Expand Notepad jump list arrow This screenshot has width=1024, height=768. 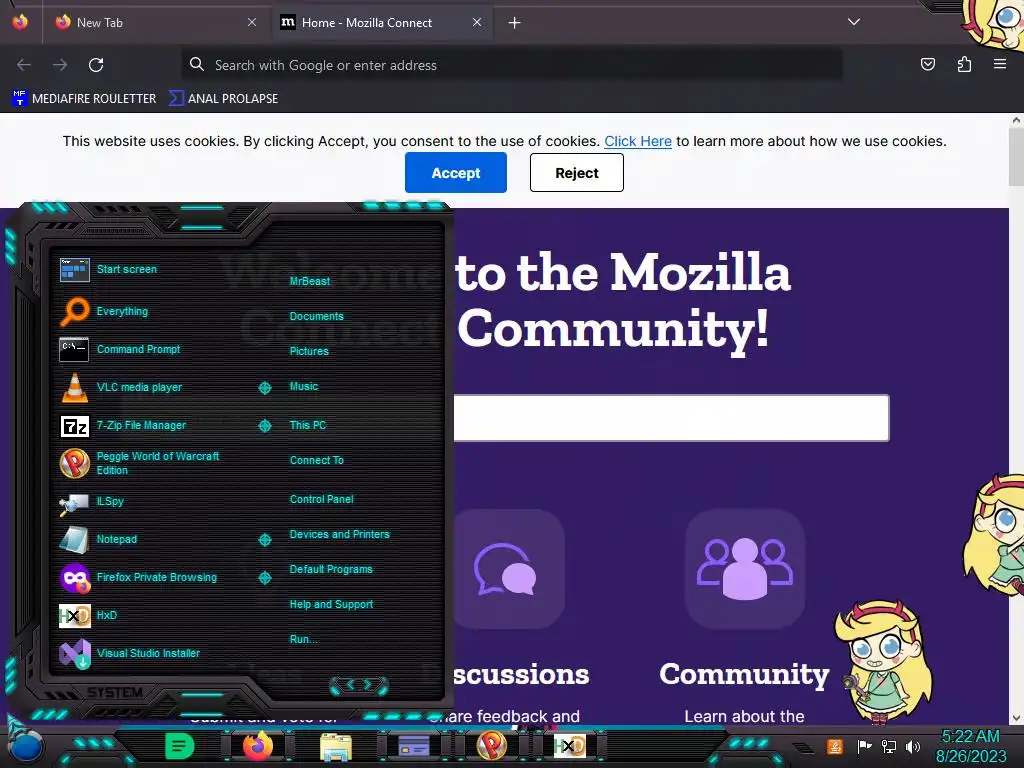(x=264, y=539)
